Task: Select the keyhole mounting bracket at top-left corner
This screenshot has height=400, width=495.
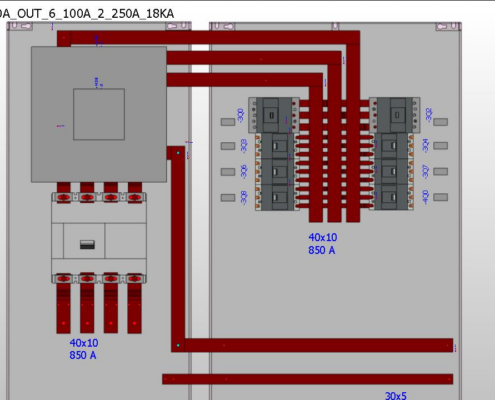Action: pyautogui.click(x=20, y=26)
